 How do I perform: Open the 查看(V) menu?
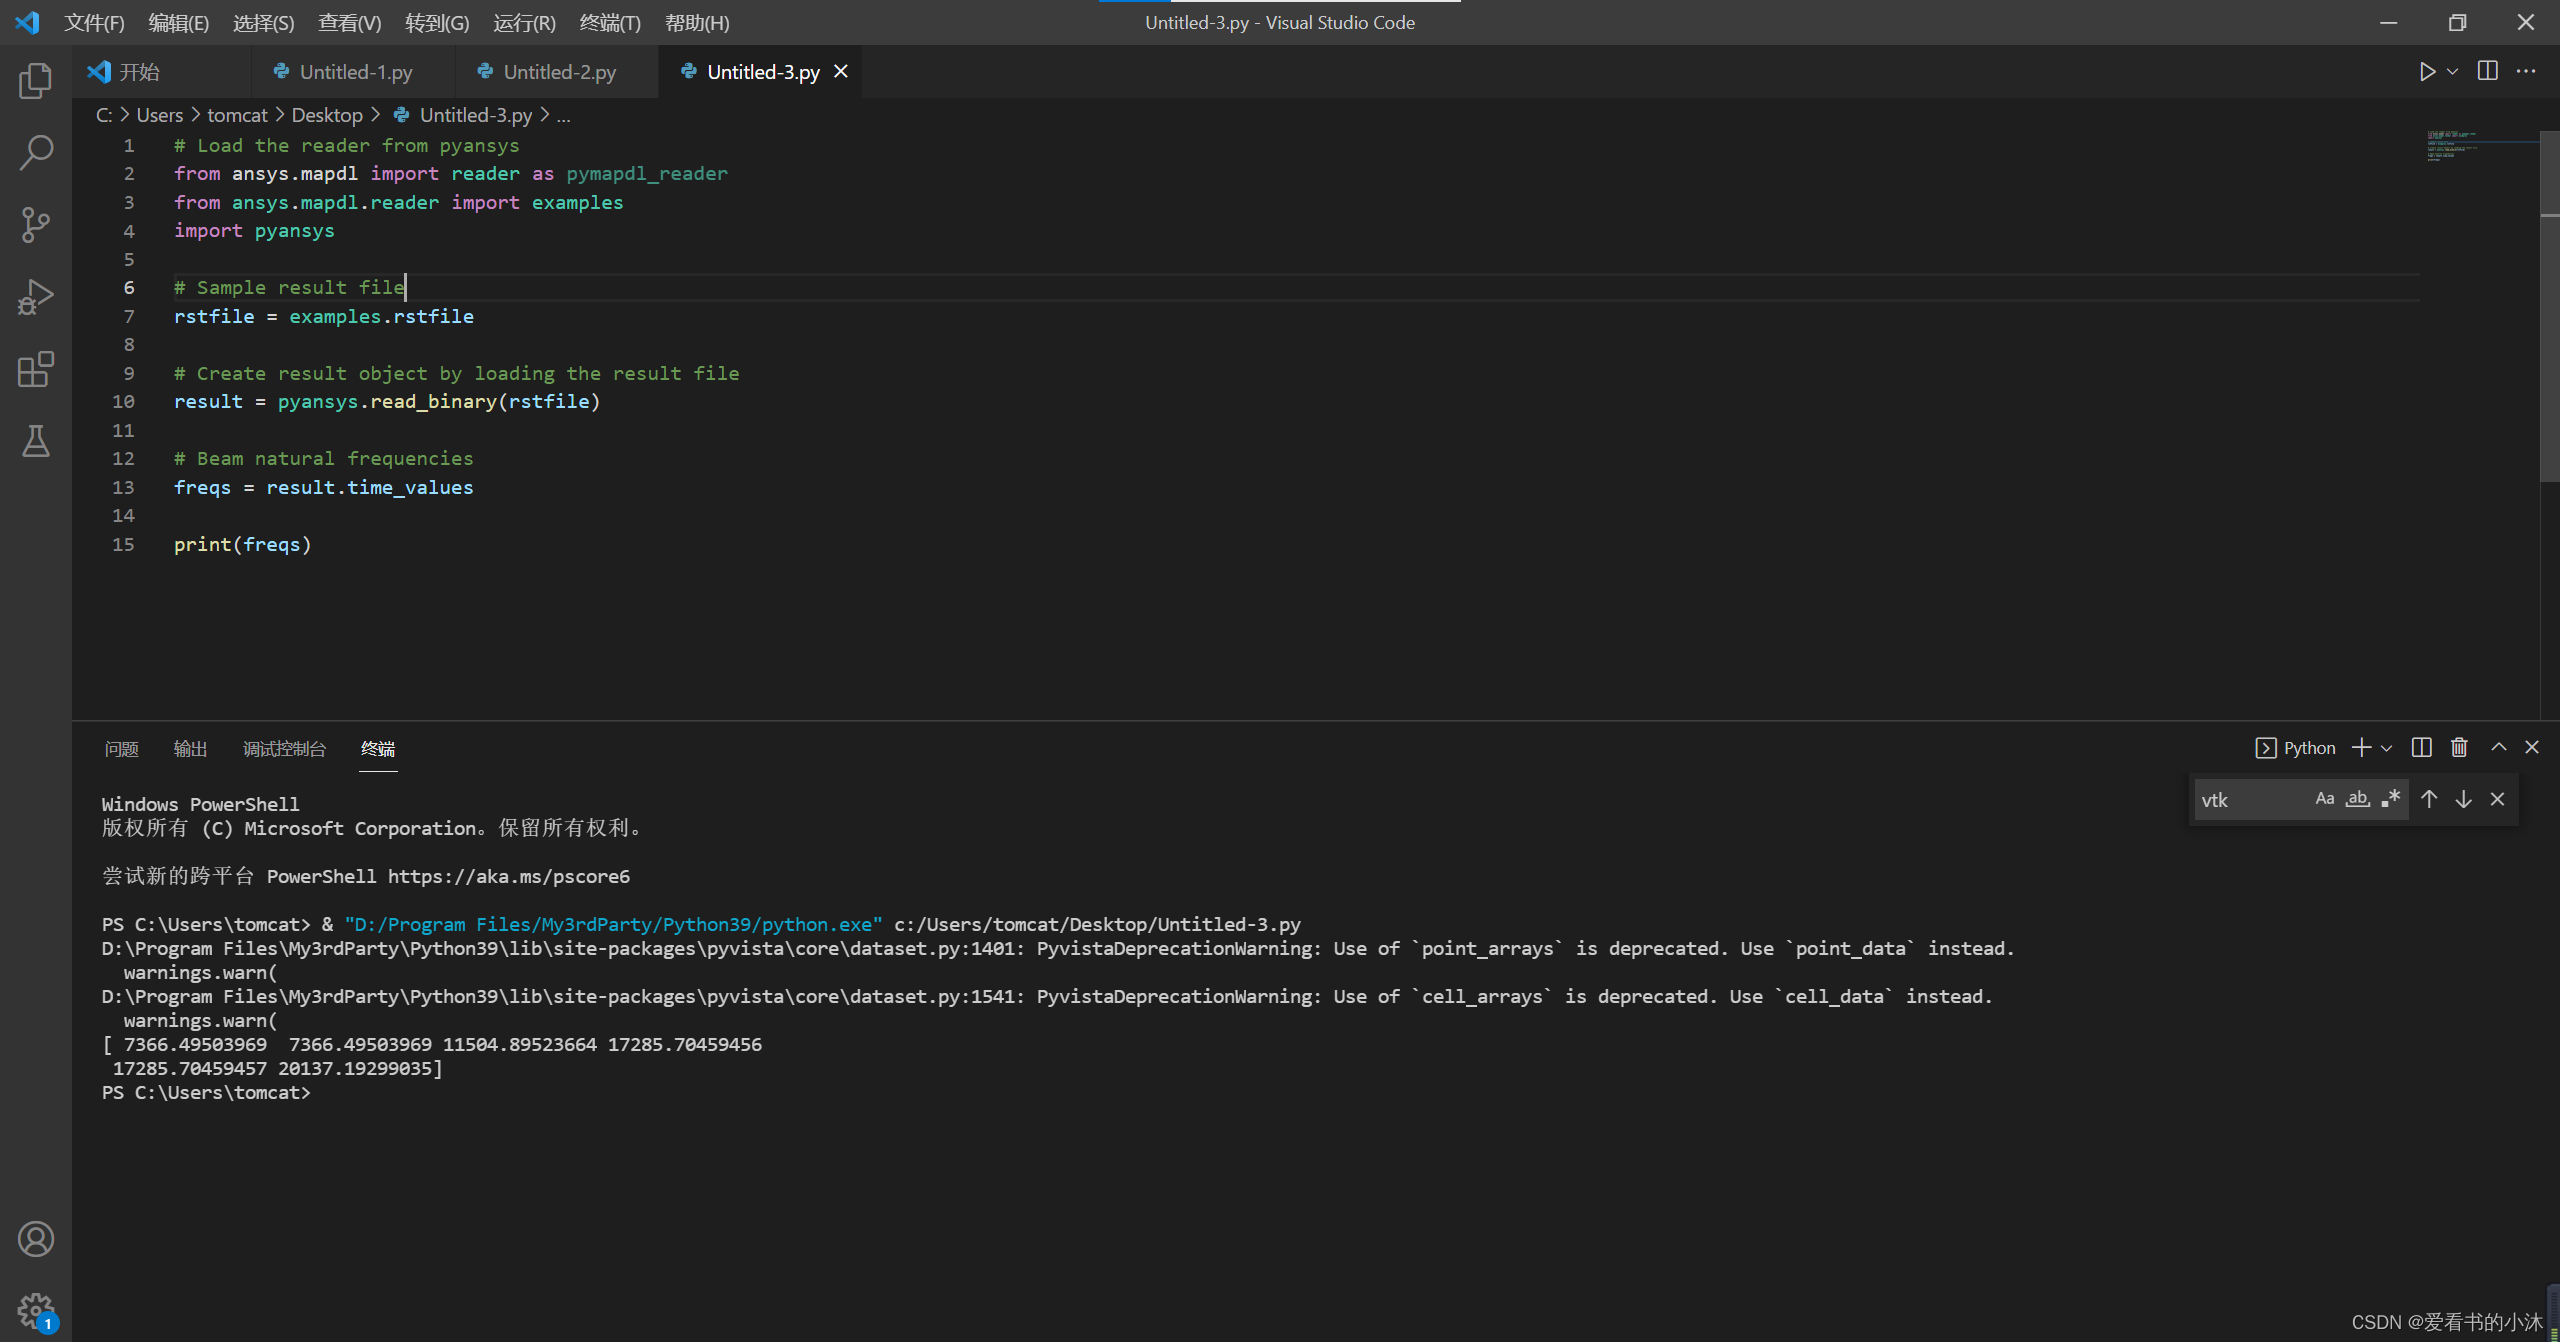pyautogui.click(x=349, y=22)
